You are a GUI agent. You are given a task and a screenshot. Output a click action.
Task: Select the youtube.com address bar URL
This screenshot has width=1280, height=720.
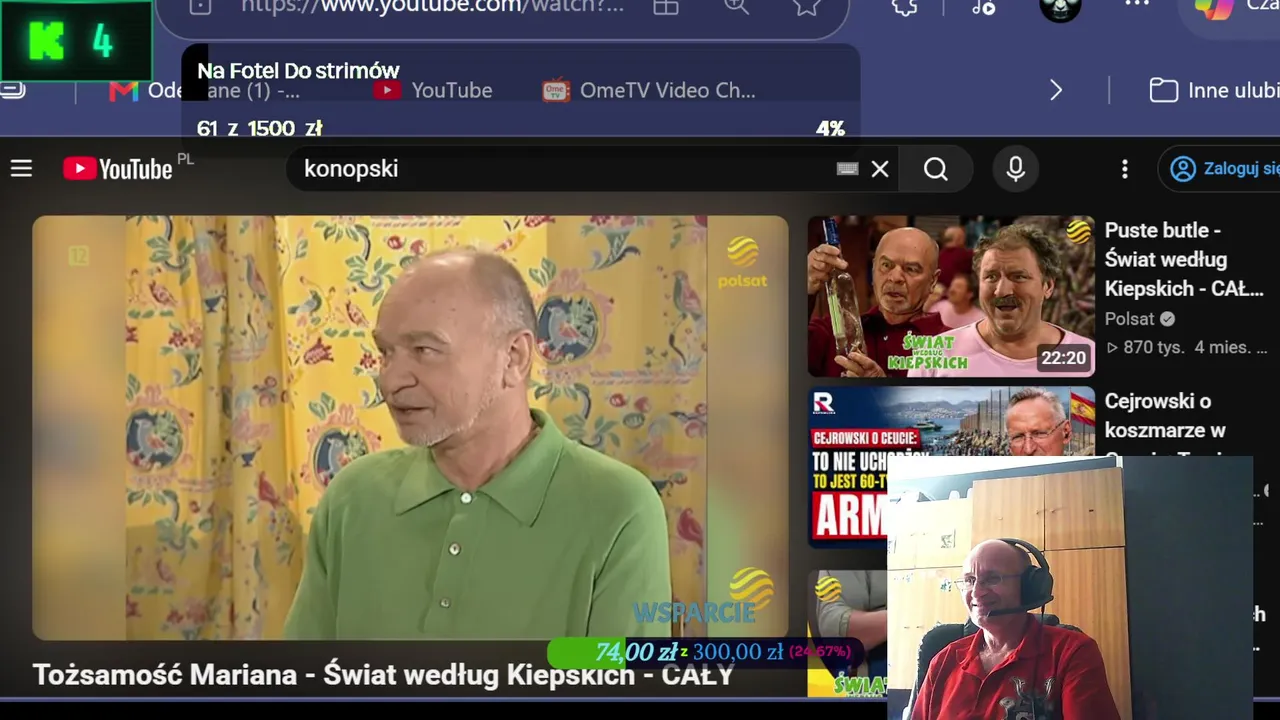point(432,6)
